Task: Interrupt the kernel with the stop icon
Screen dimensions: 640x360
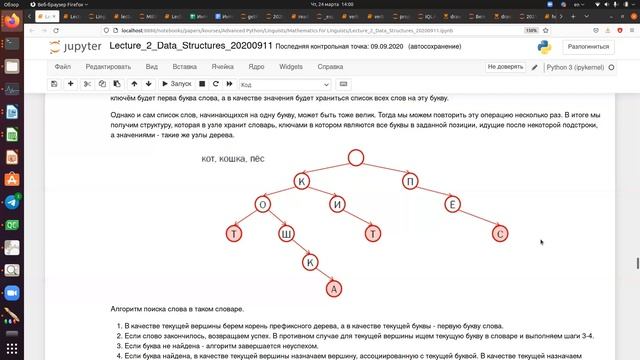Action: 202,84
